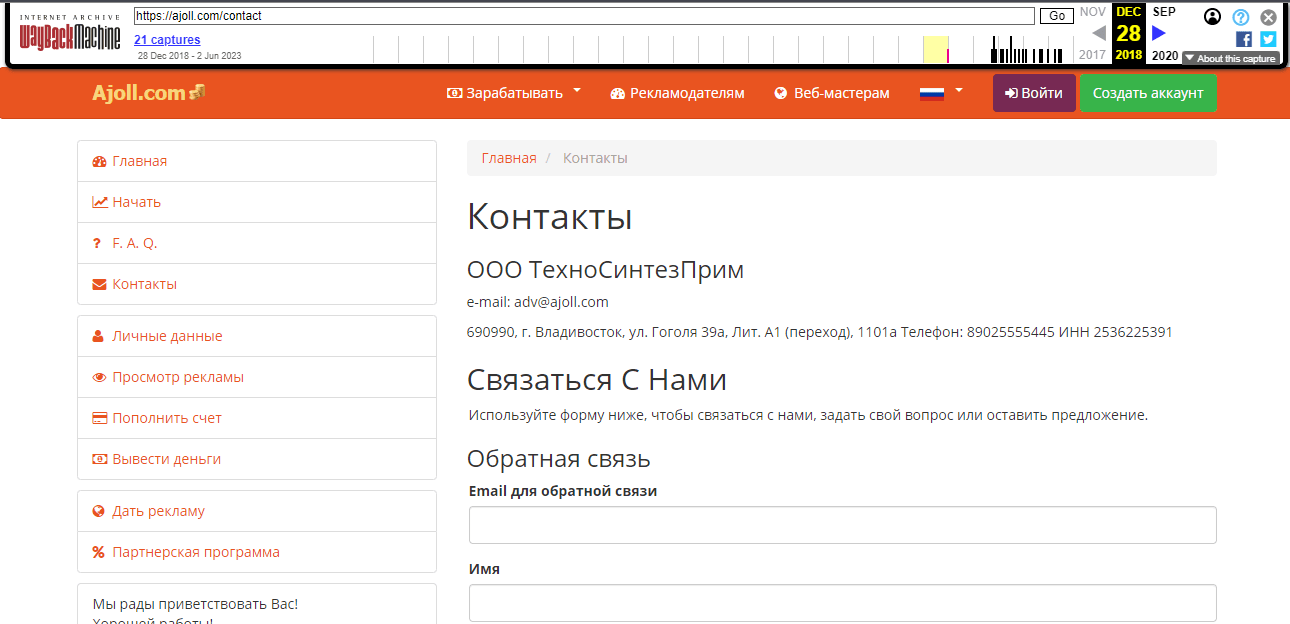Viewport: 1290px width, 624px height.
Task: Select Просмотр рекламы in the sidebar
Action: pyautogui.click(x=178, y=377)
